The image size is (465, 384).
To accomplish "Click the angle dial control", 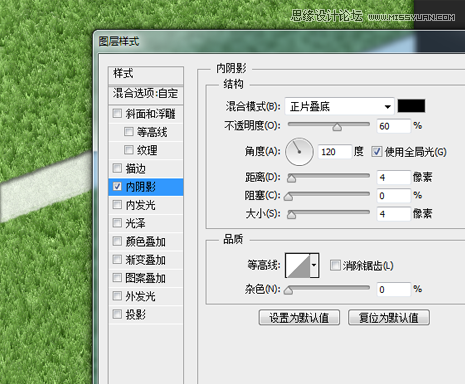I will coord(299,152).
